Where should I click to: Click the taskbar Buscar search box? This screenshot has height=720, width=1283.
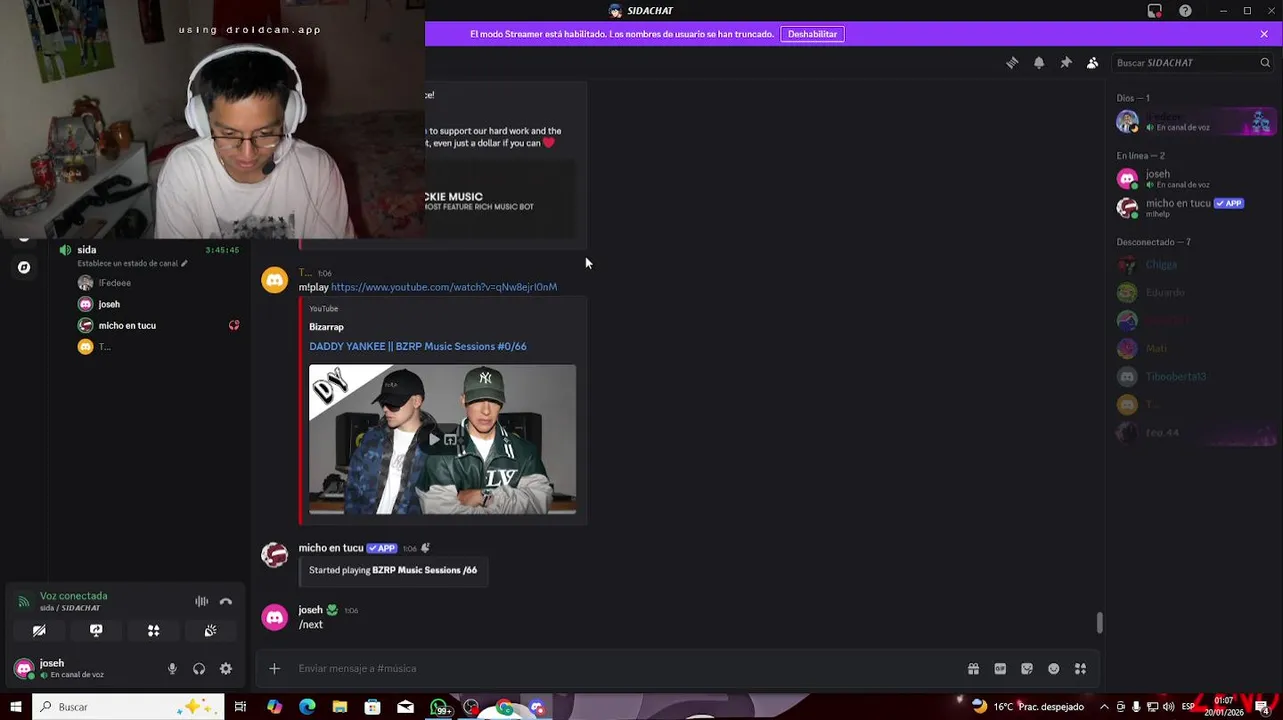click(x=129, y=707)
